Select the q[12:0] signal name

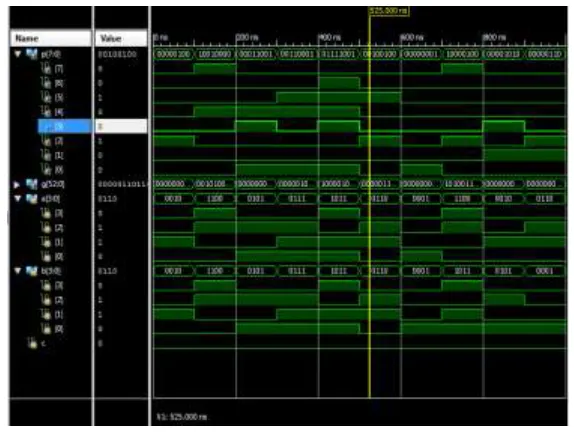pos(53,184)
